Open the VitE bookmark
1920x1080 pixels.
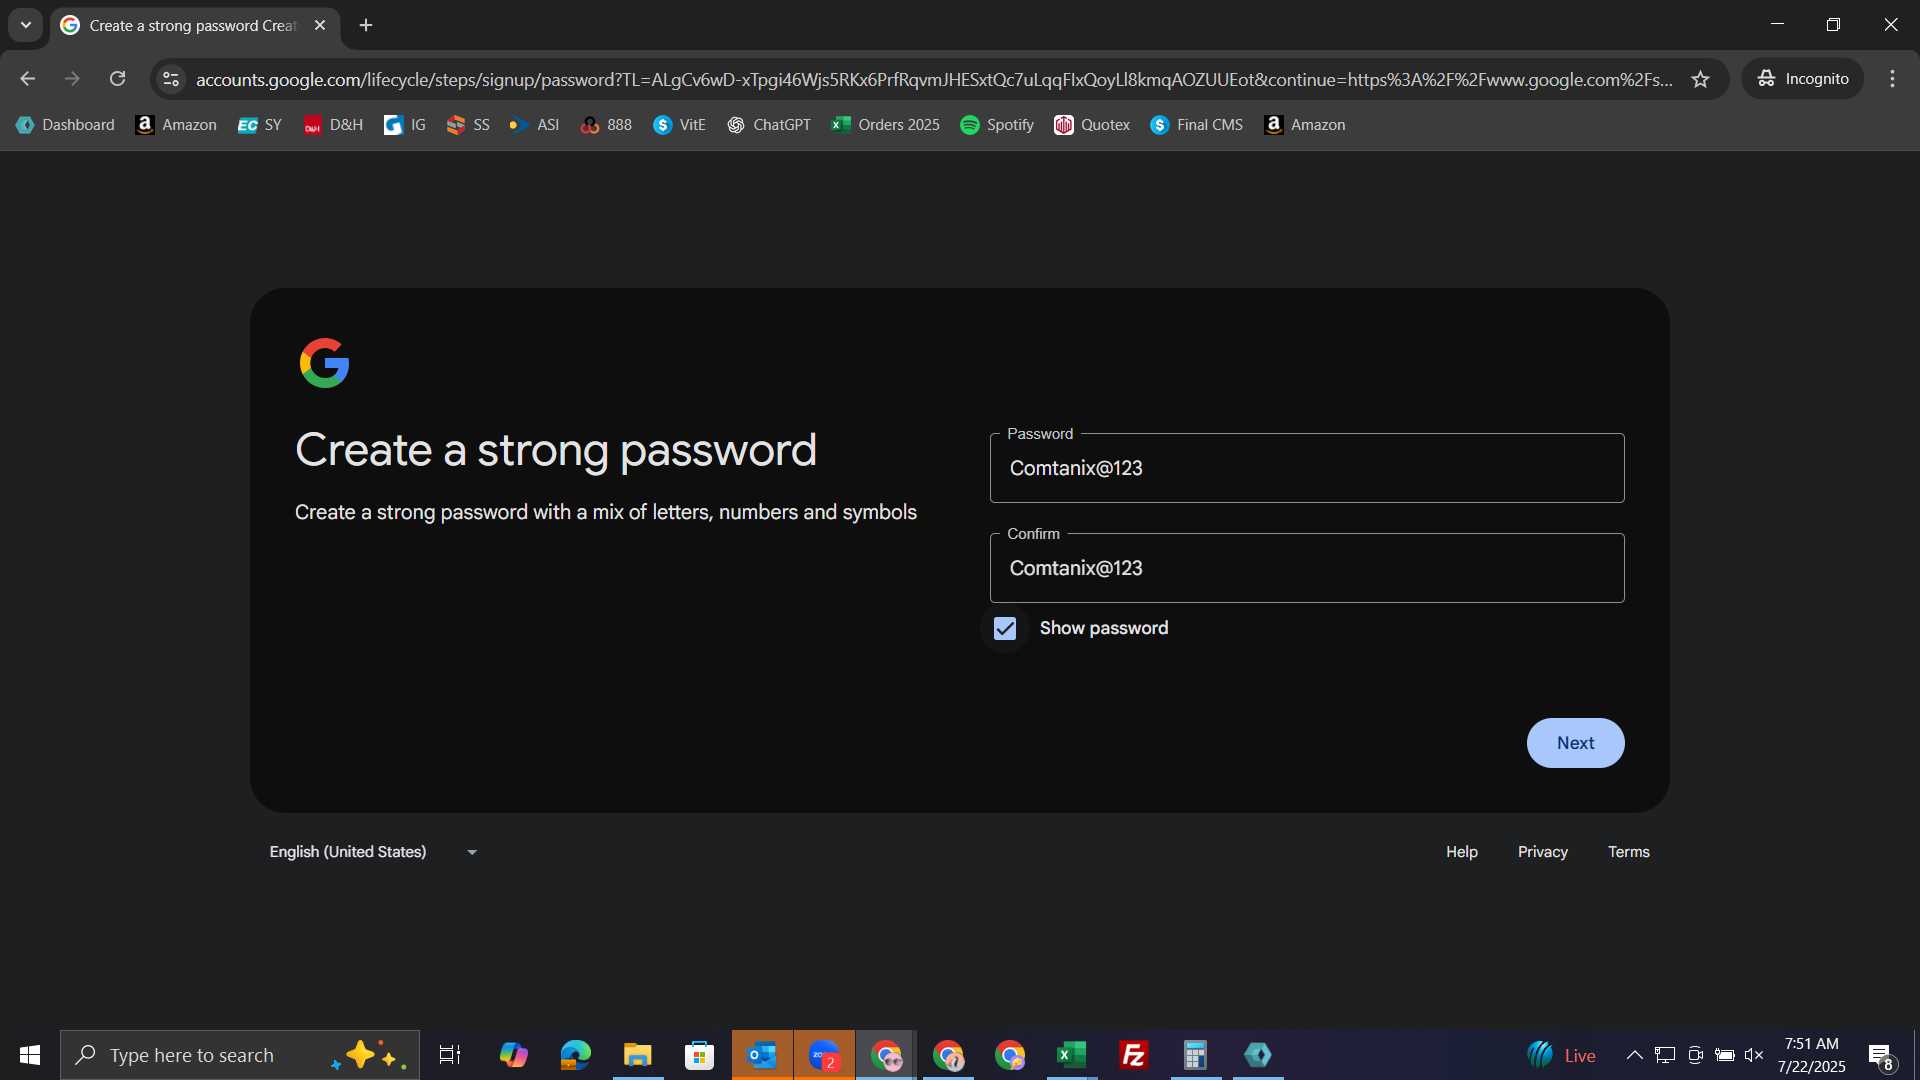coord(680,125)
